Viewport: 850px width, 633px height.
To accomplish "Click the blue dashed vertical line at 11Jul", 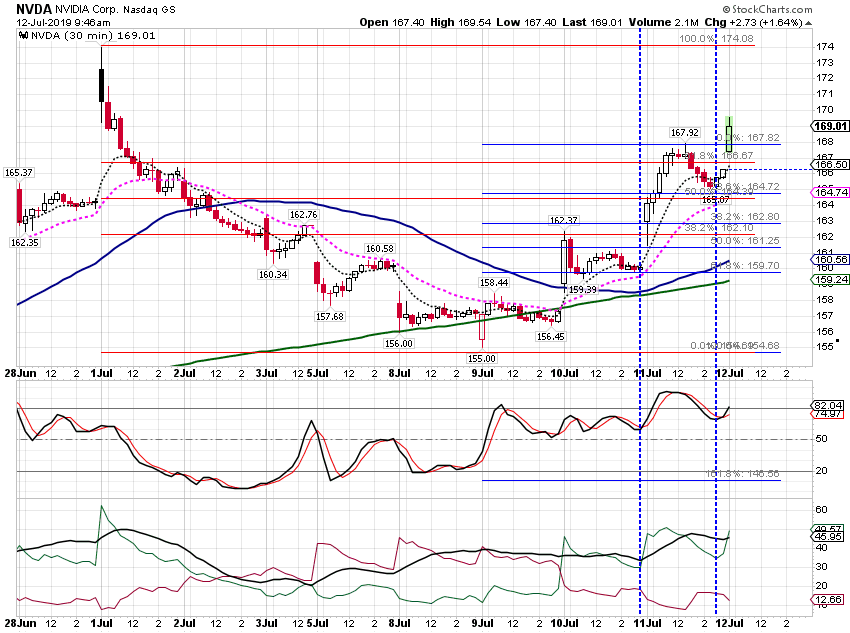I will coord(640,320).
